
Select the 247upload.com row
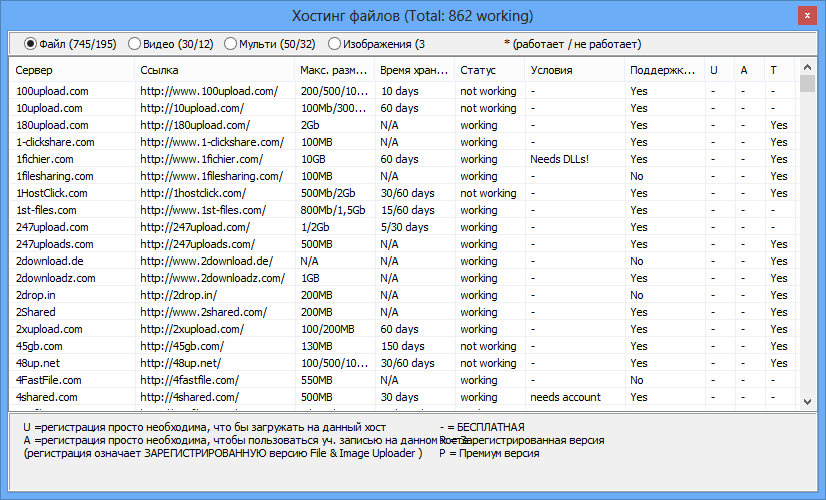[404, 227]
